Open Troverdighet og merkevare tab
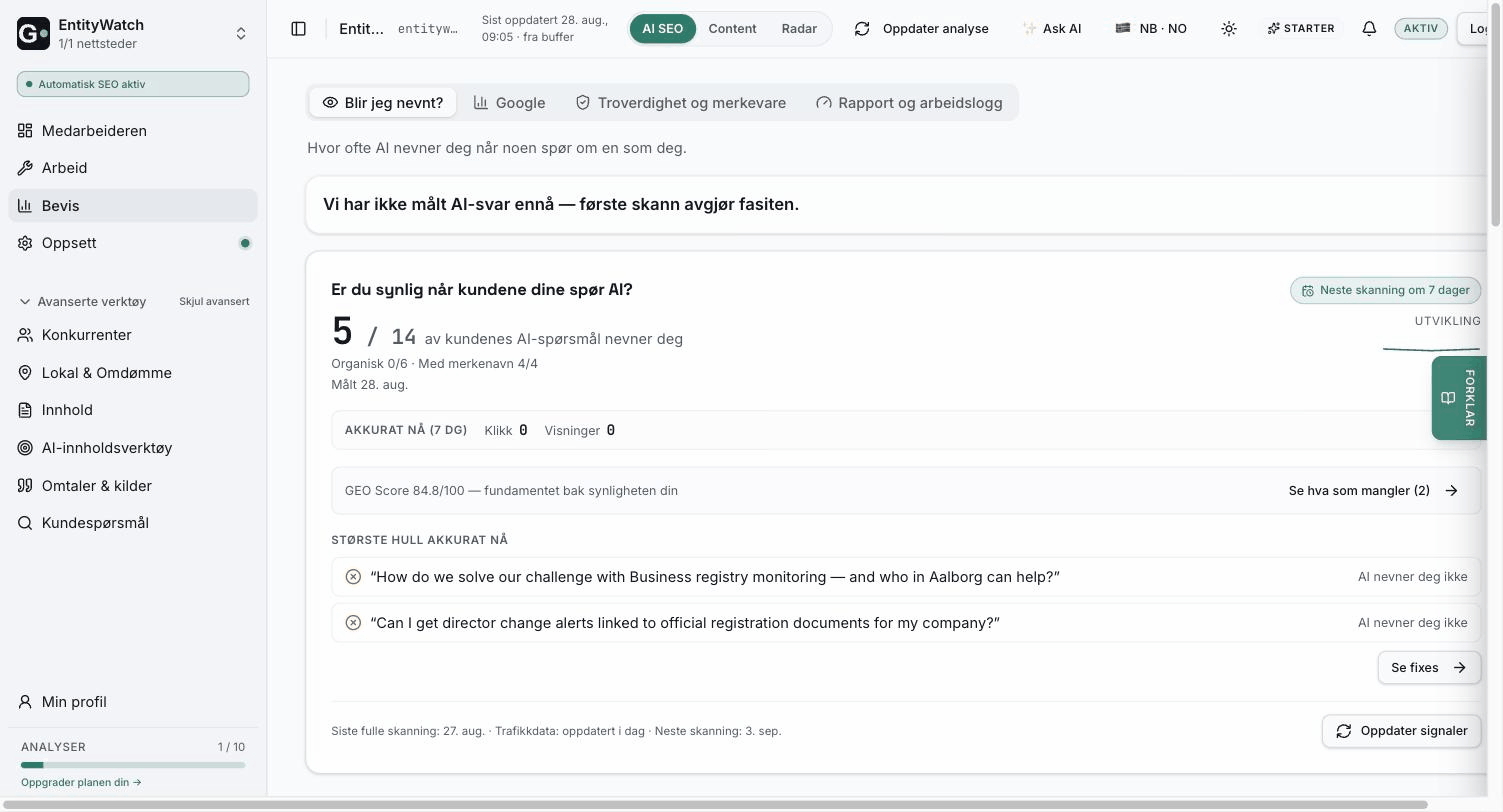The height and width of the screenshot is (812, 1503). point(680,103)
